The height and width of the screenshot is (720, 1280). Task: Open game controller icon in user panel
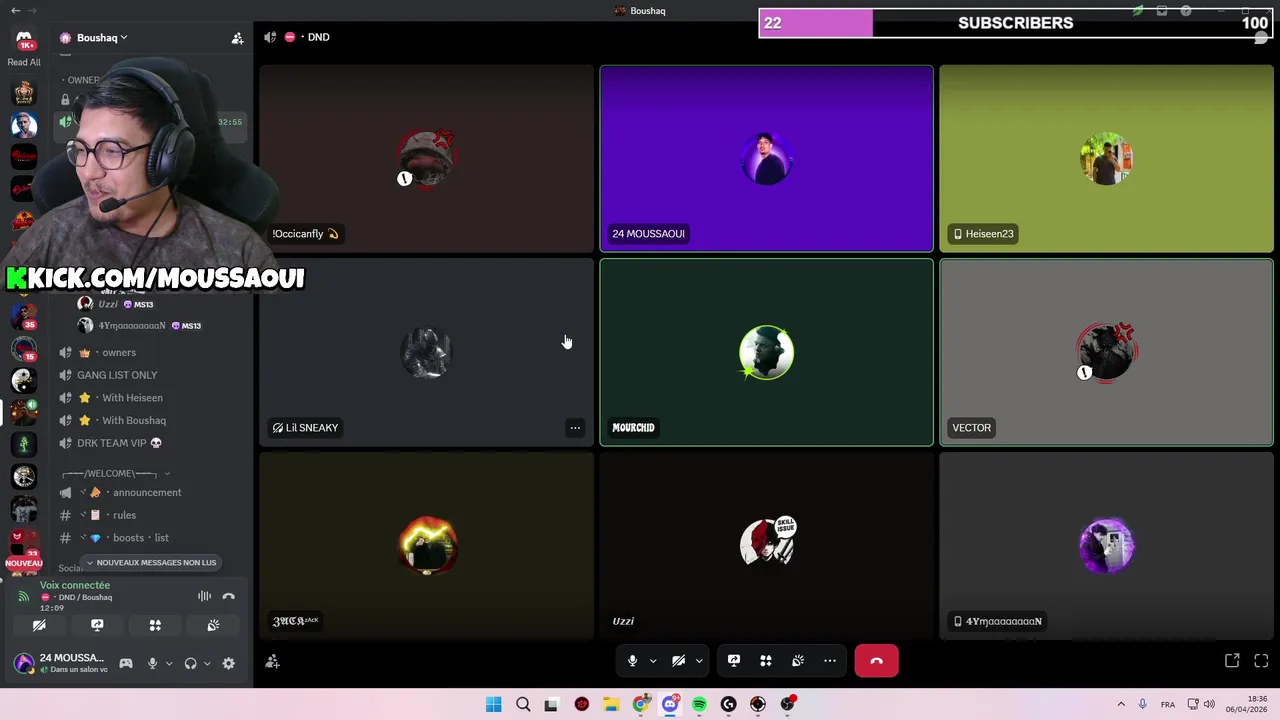[126, 663]
